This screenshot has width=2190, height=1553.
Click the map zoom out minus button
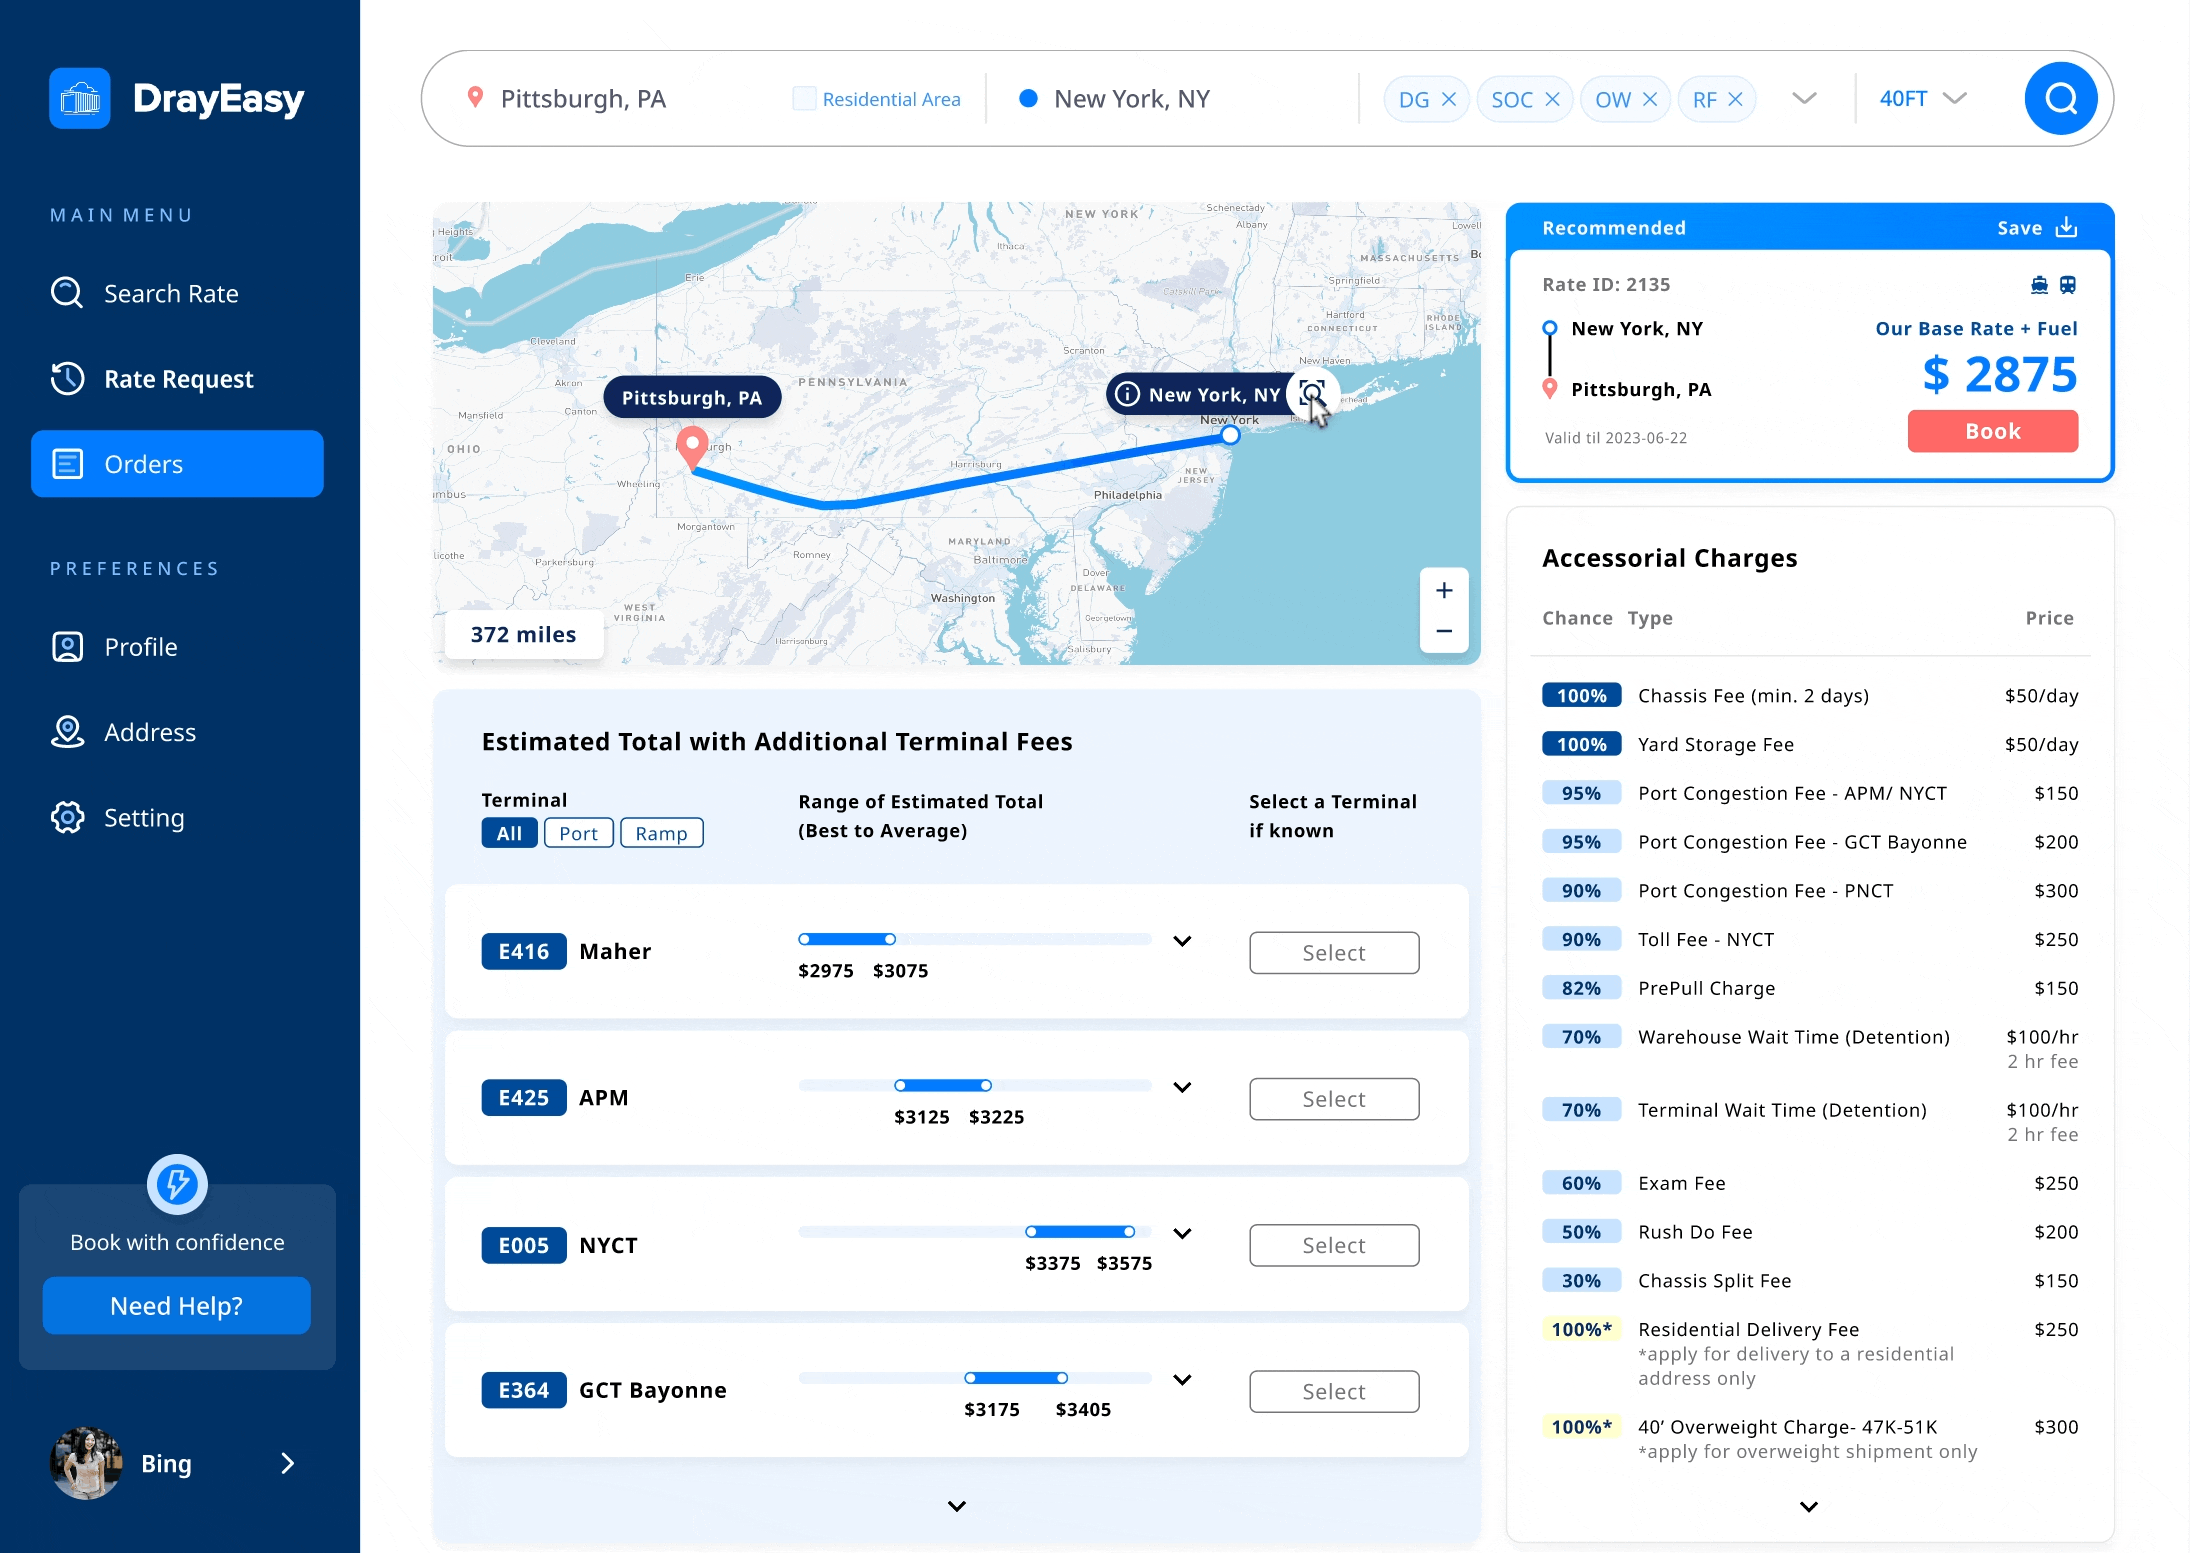1444,631
